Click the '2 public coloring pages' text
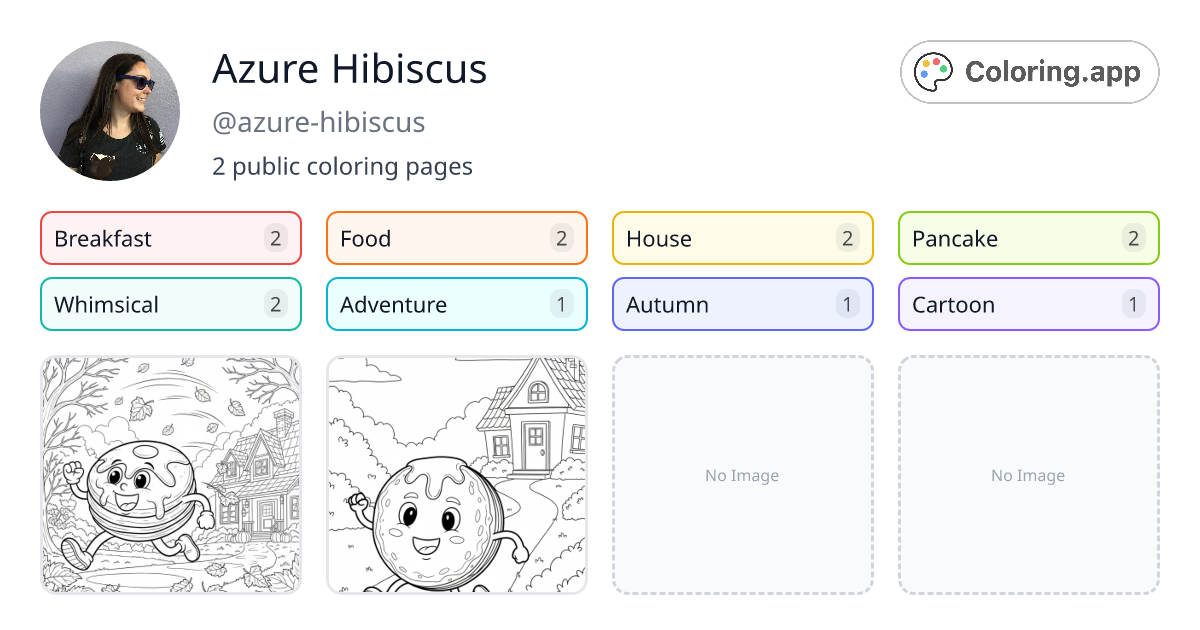 click(342, 166)
